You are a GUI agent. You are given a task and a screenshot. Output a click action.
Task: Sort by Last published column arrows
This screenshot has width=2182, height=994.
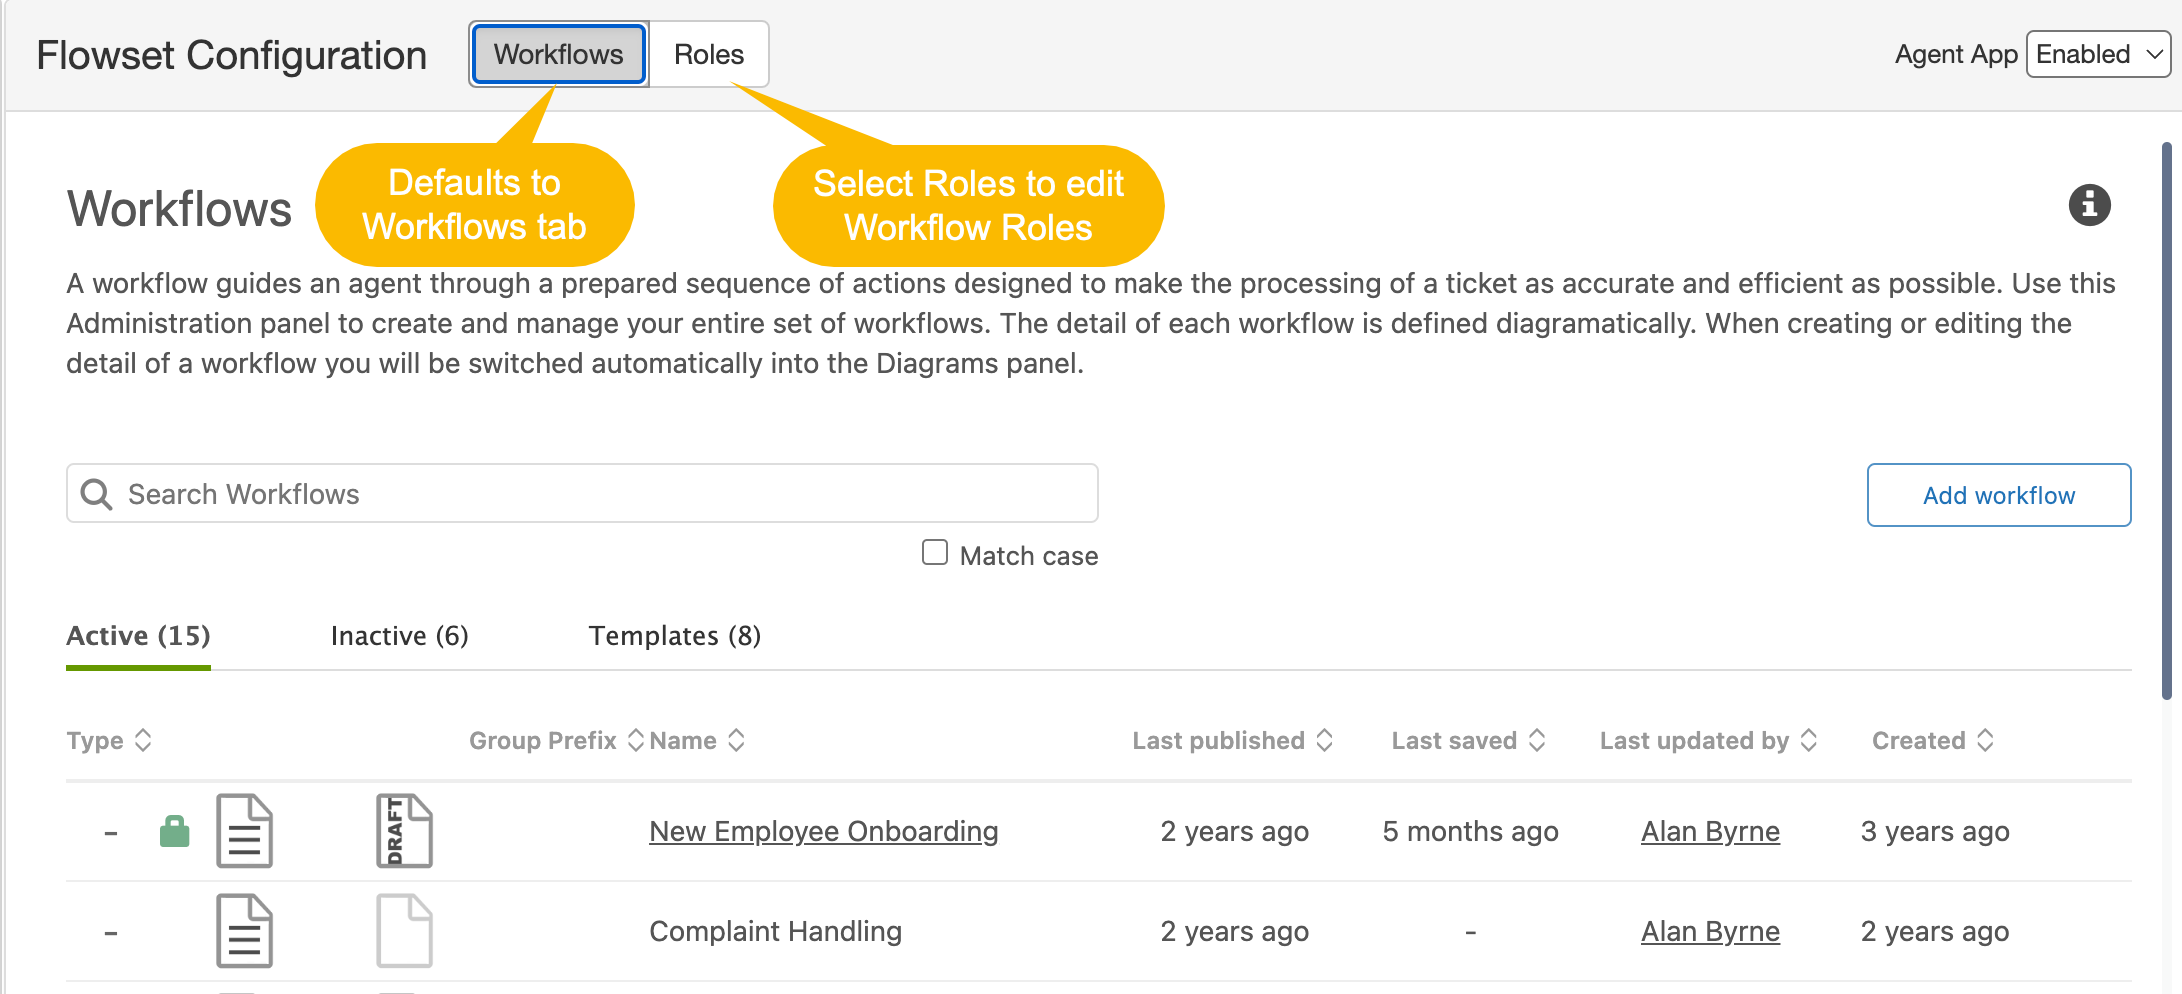pyautogui.click(x=1324, y=740)
